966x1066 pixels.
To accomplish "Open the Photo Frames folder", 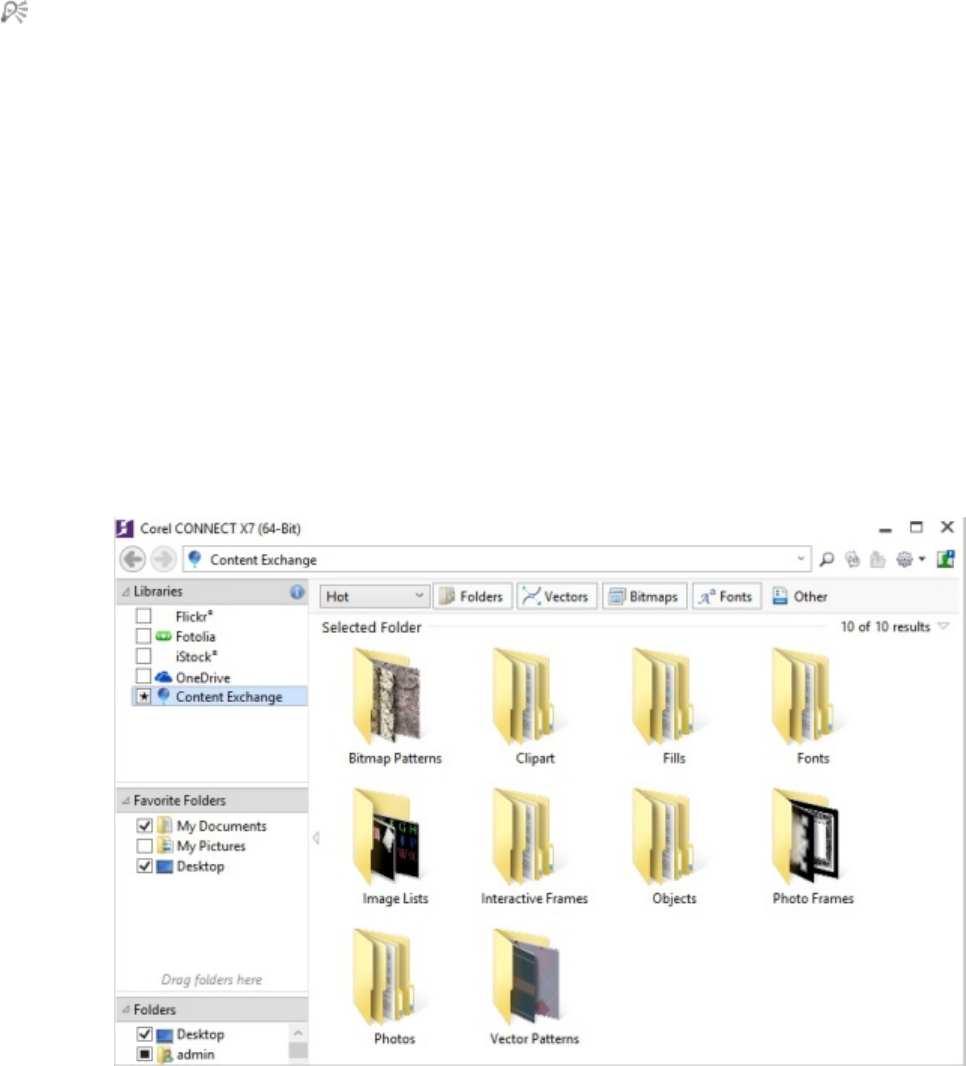I will pyautogui.click(x=812, y=847).
